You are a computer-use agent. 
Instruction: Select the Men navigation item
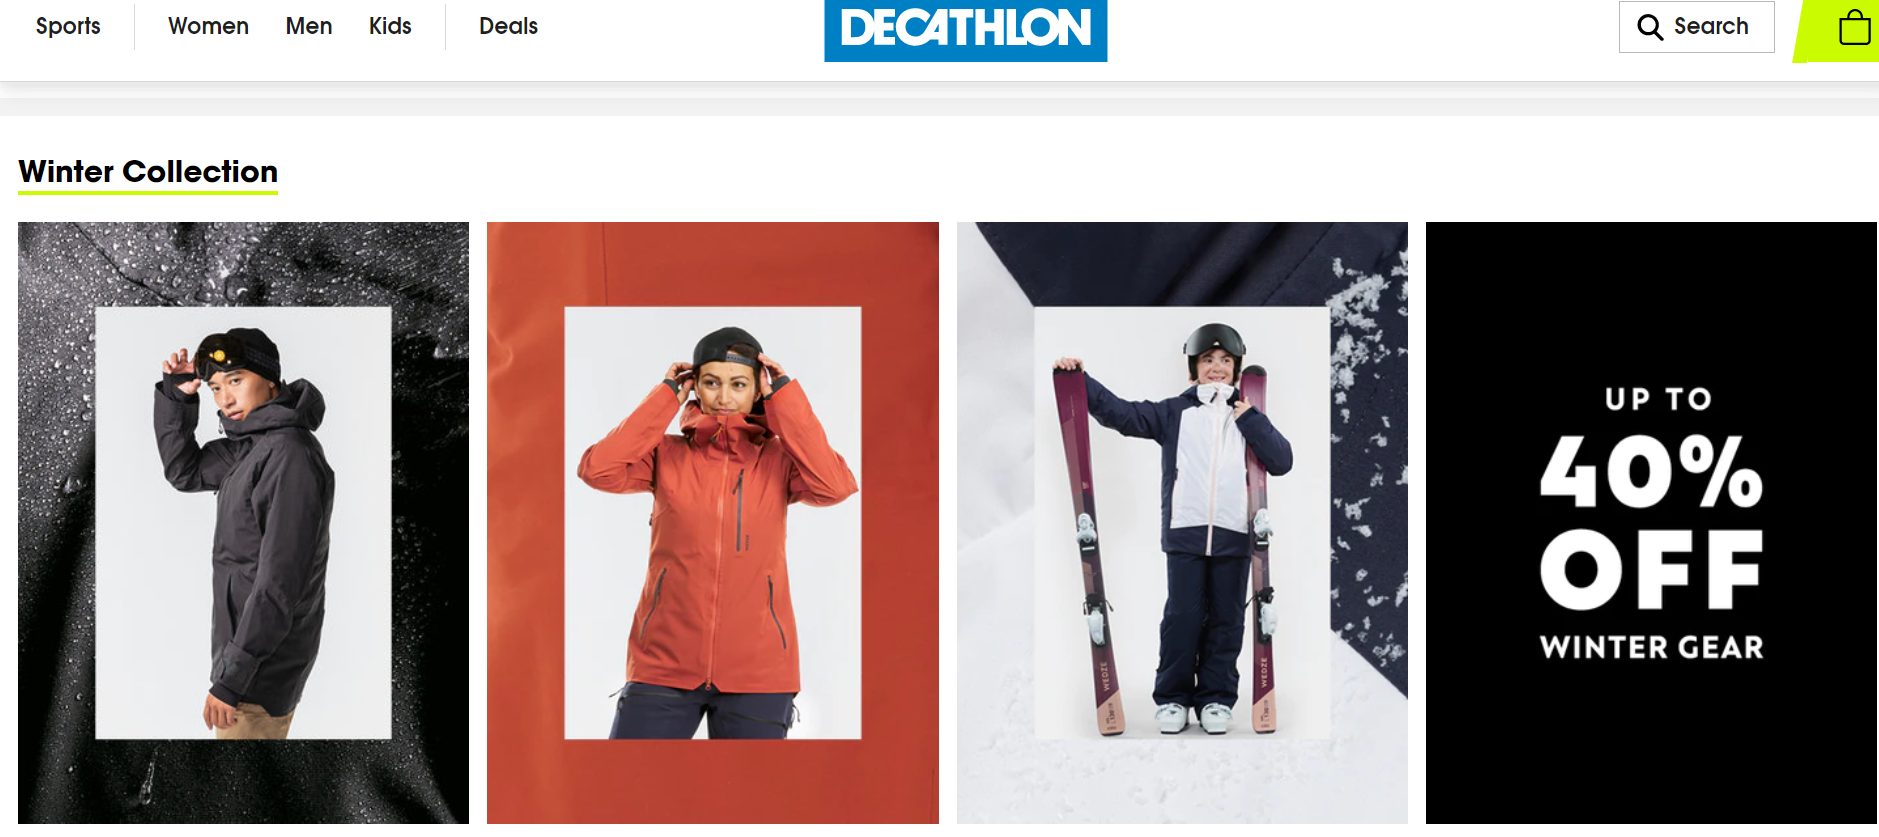(309, 26)
